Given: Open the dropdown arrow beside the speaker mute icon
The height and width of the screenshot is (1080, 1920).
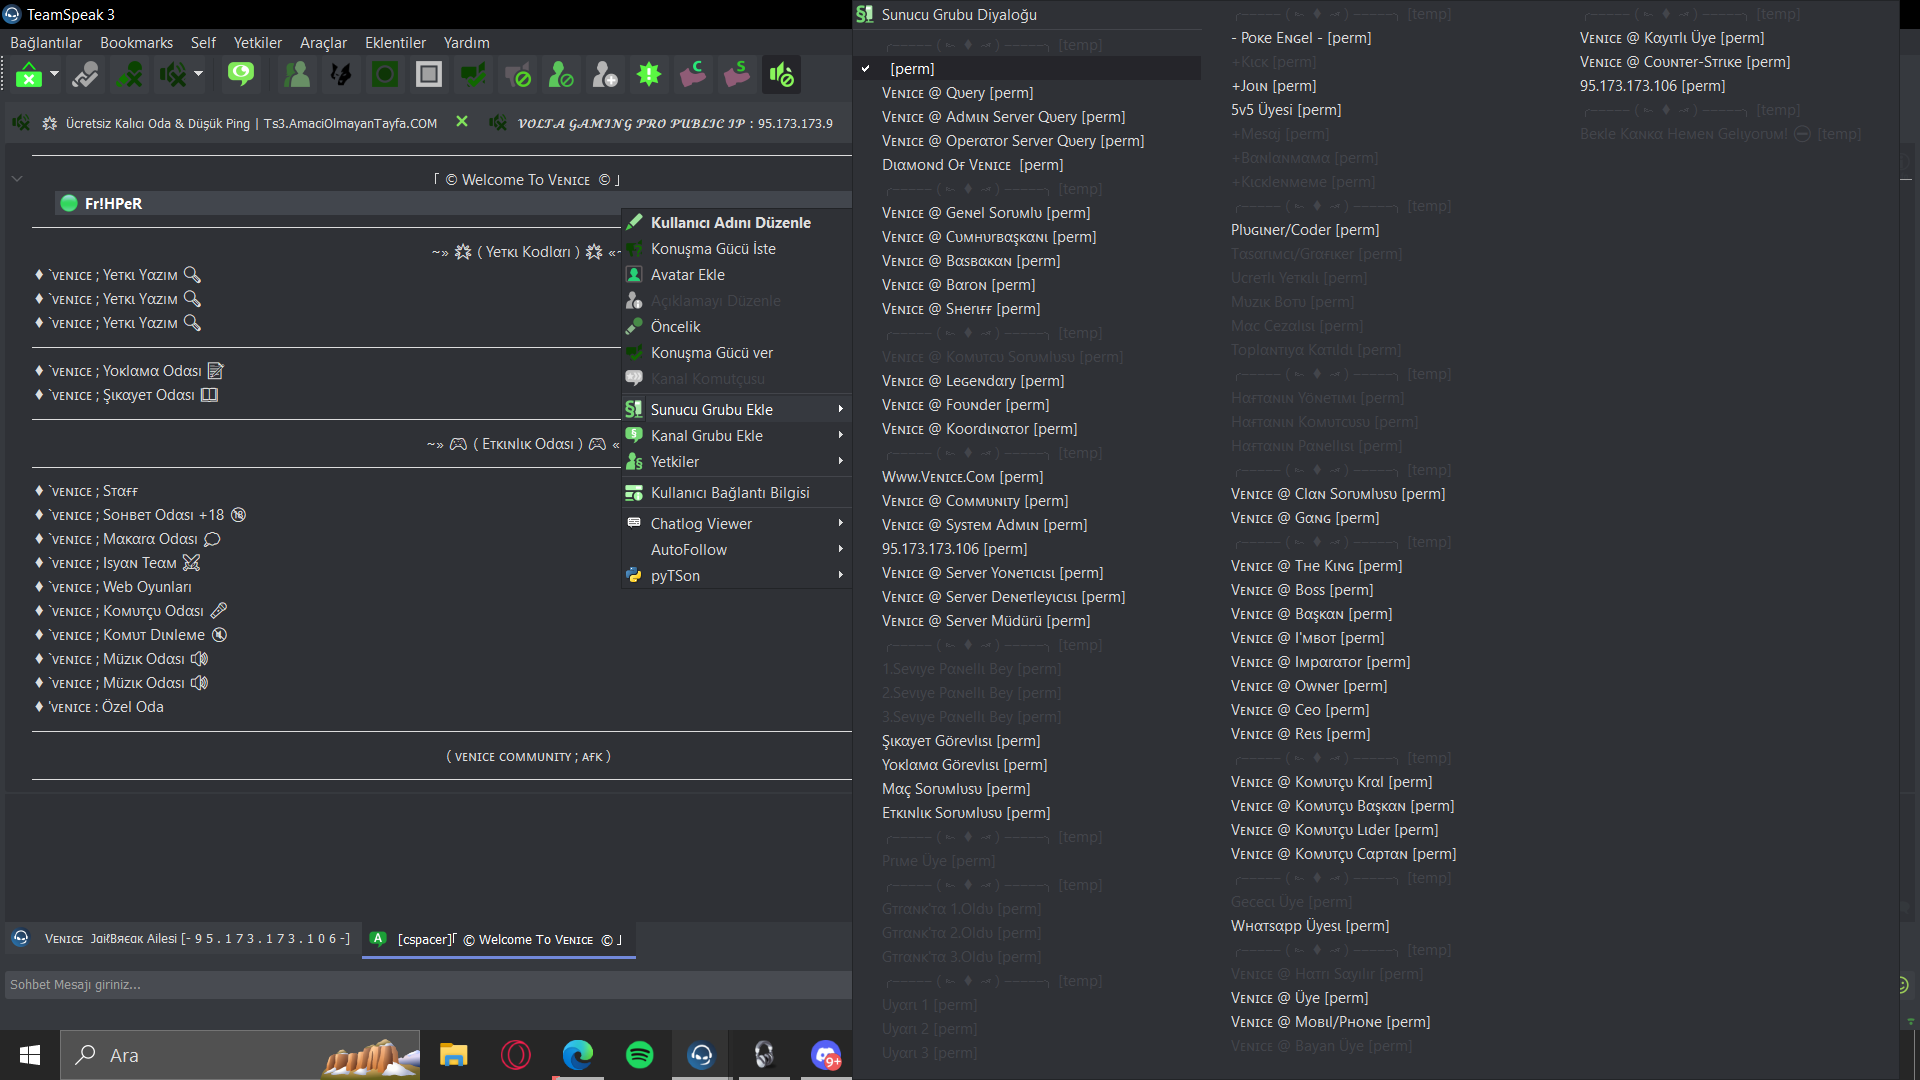Looking at the screenshot, I should (198, 74).
